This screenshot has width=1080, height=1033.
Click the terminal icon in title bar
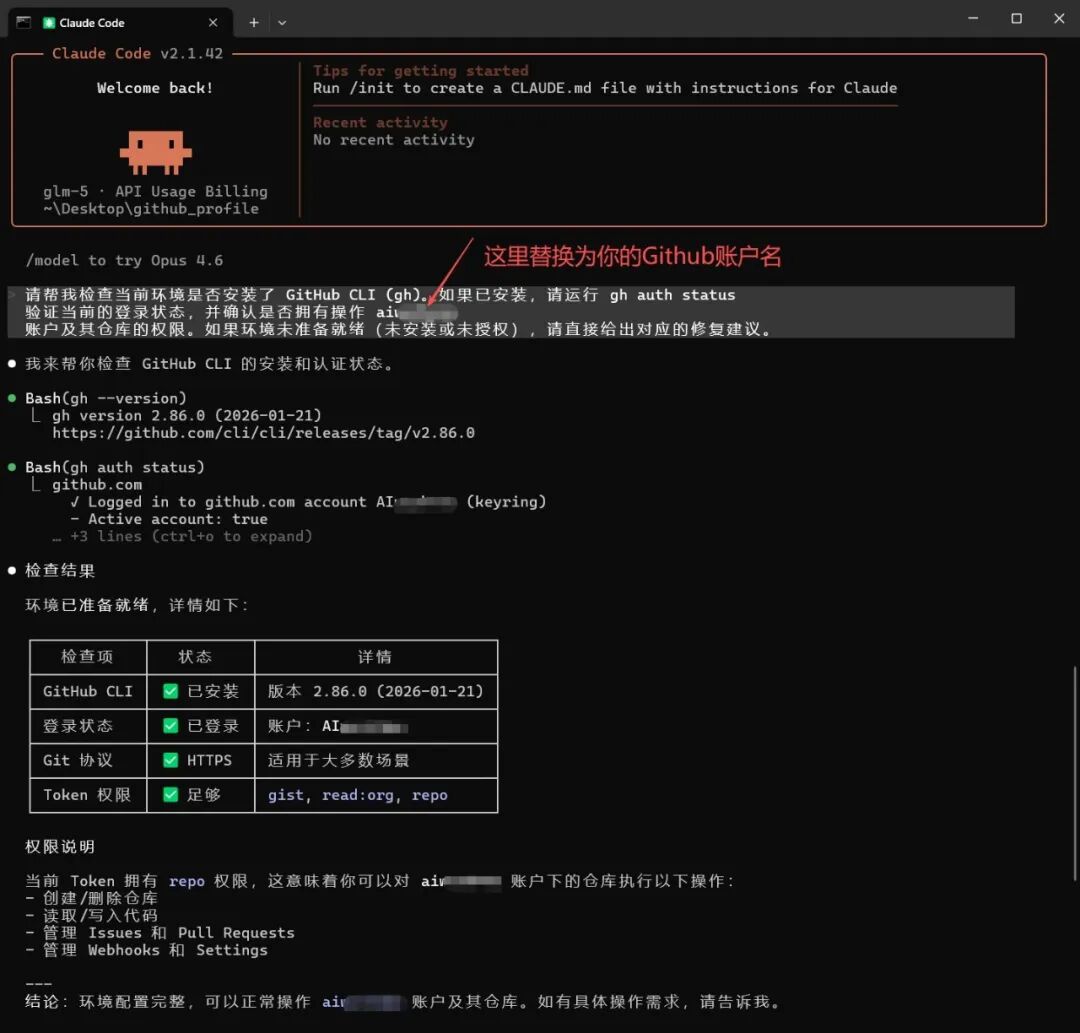click(x=23, y=22)
